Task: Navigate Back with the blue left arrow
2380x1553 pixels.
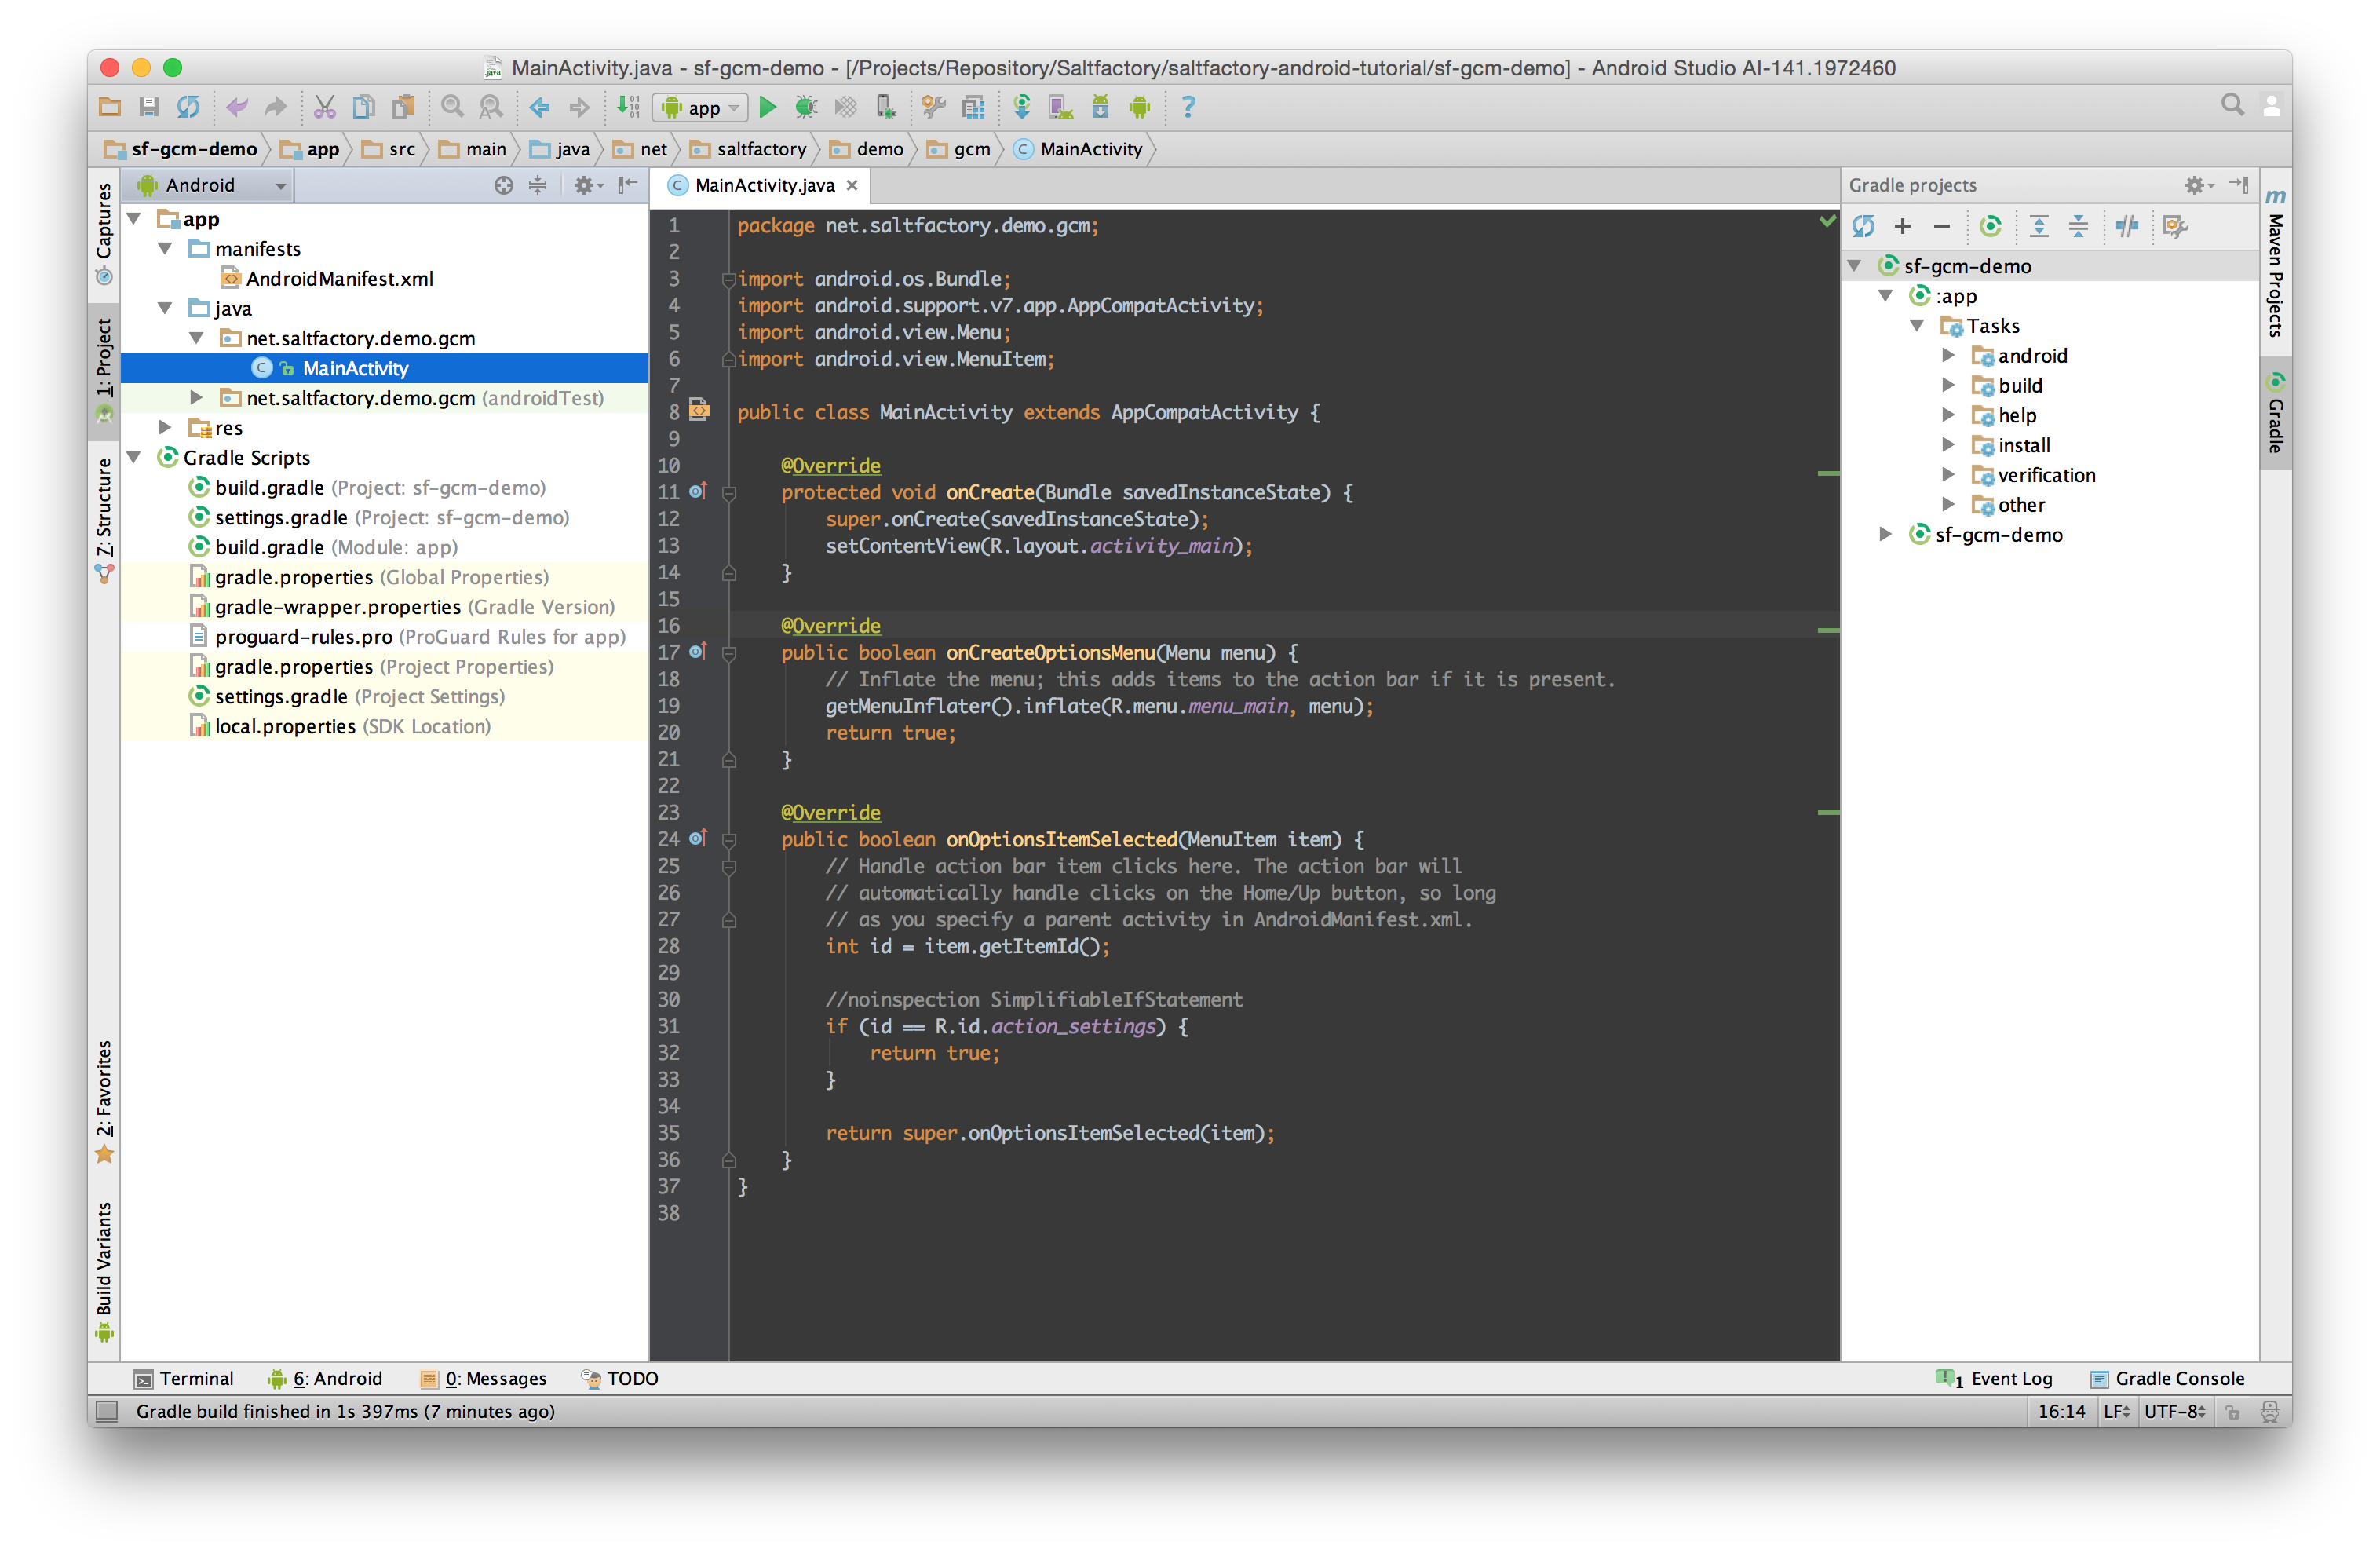Action: [x=539, y=107]
